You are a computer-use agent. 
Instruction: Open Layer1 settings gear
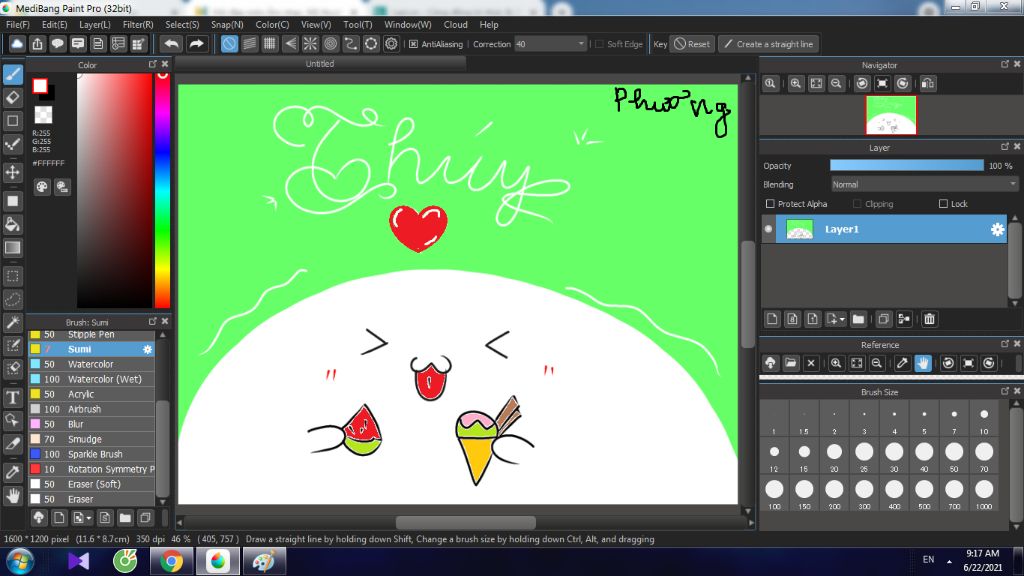997,229
